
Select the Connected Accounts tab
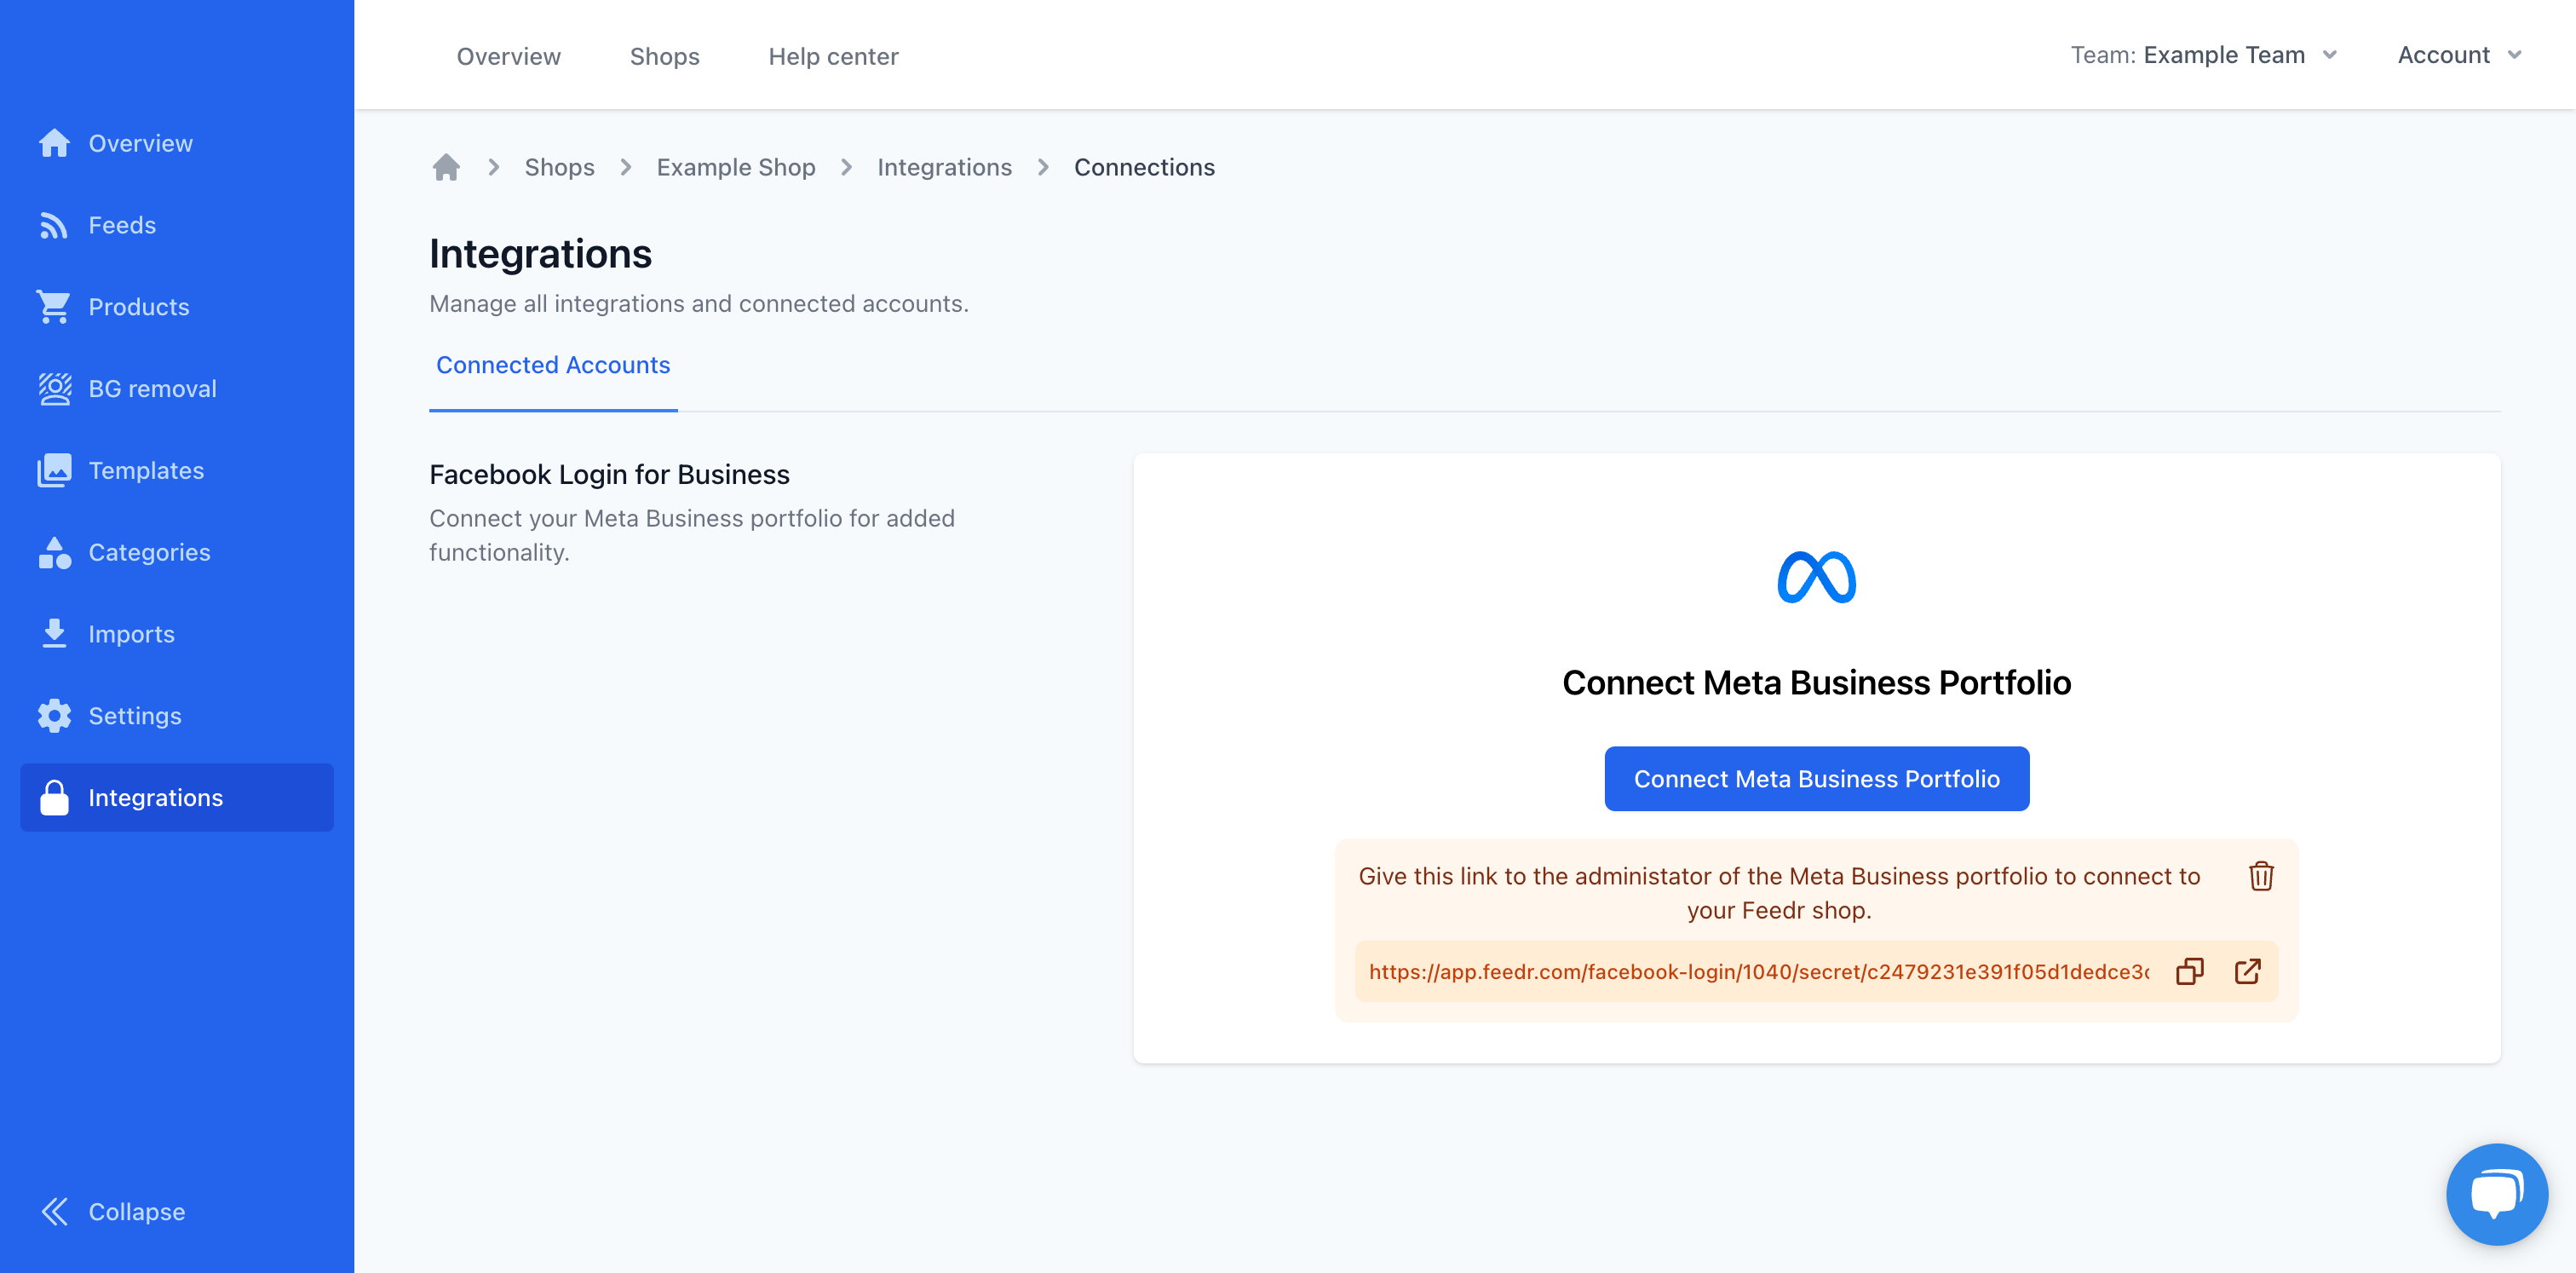pos(553,365)
